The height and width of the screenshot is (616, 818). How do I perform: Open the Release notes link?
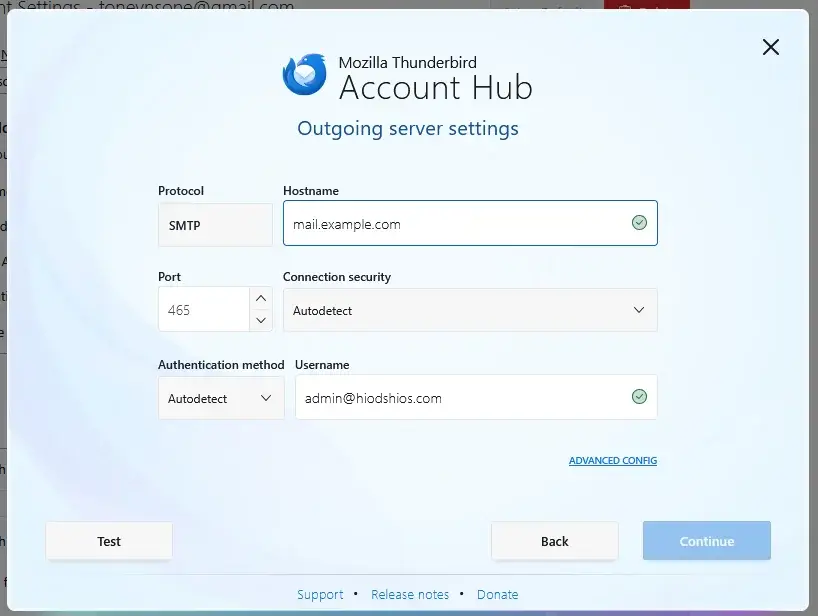click(x=410, y=594)
